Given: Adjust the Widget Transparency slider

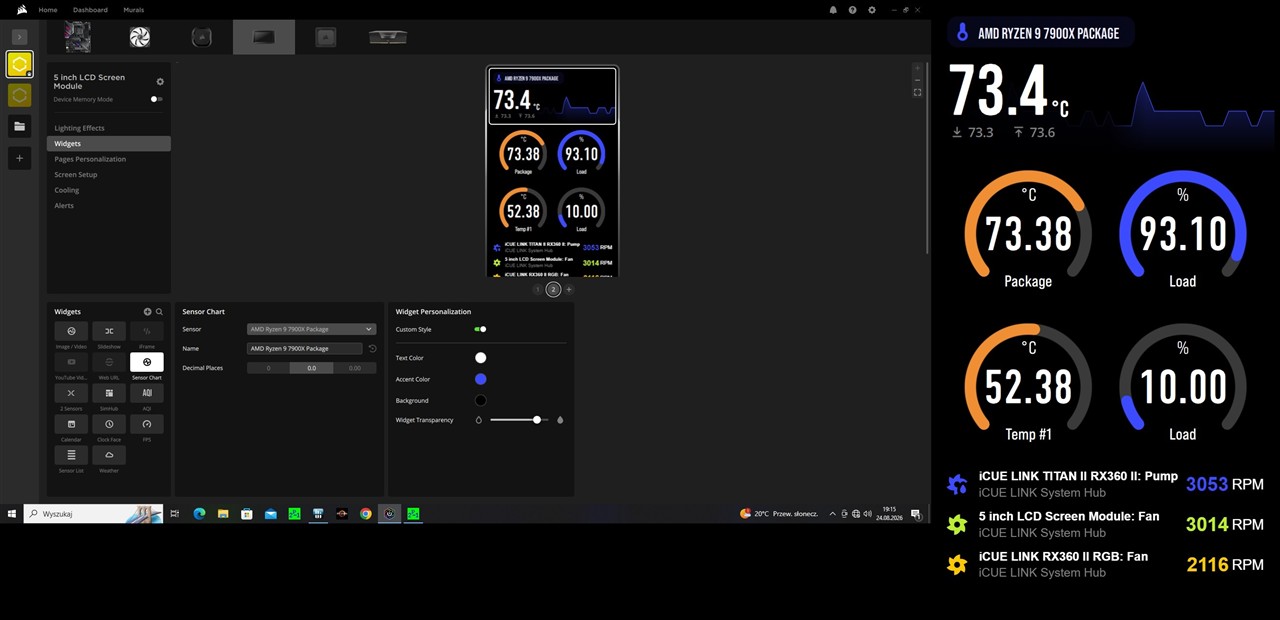Looking at the screenshot, I should 518,420.
